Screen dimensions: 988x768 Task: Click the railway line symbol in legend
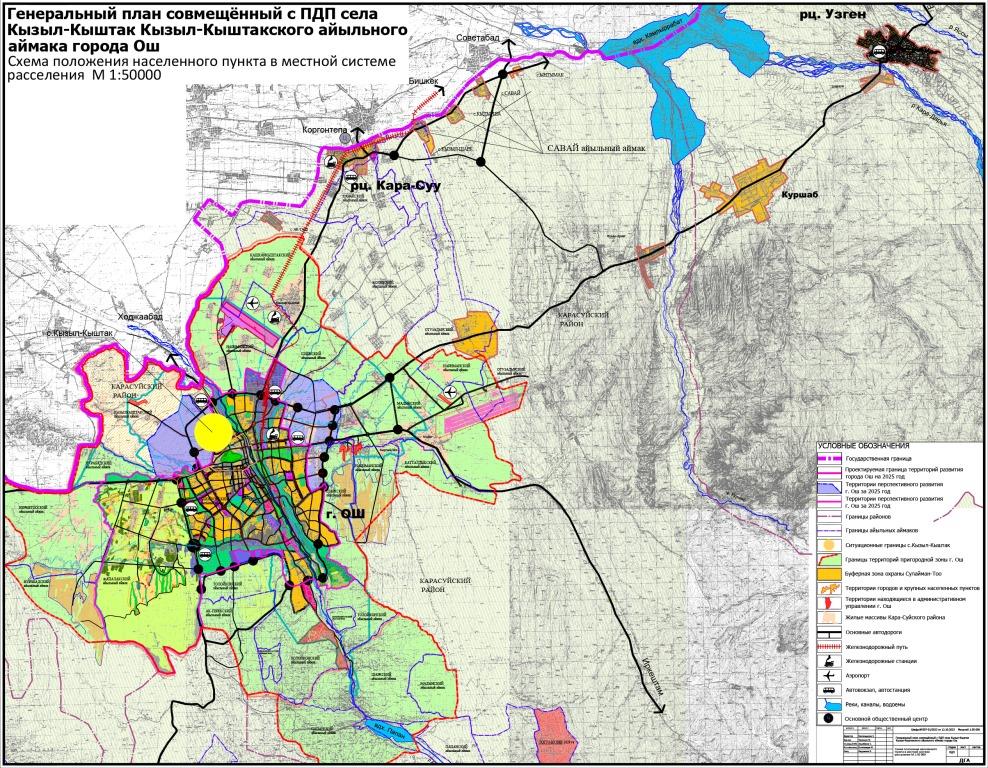point(829,647)
